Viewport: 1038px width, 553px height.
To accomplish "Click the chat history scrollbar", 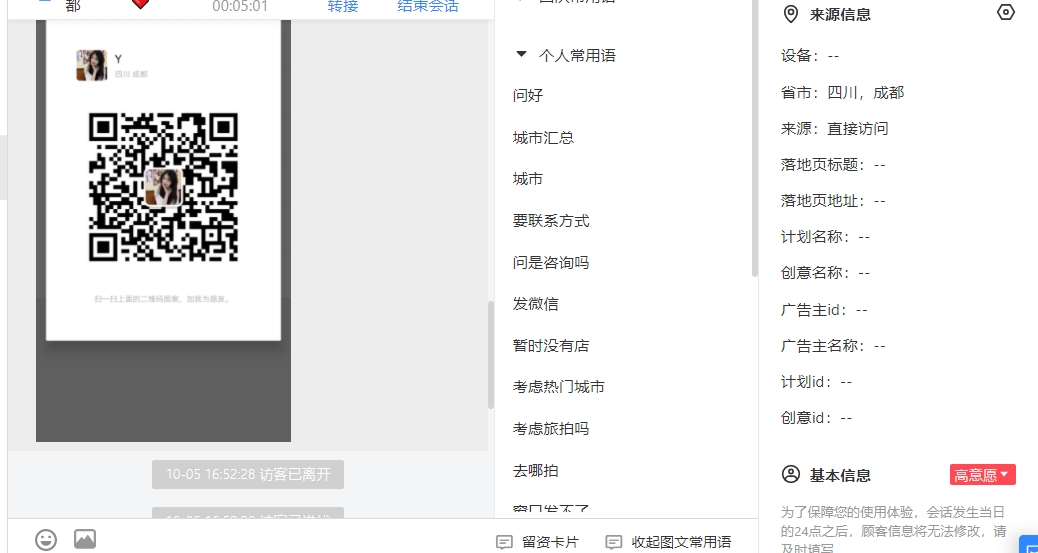I will (x=491, y=355).
